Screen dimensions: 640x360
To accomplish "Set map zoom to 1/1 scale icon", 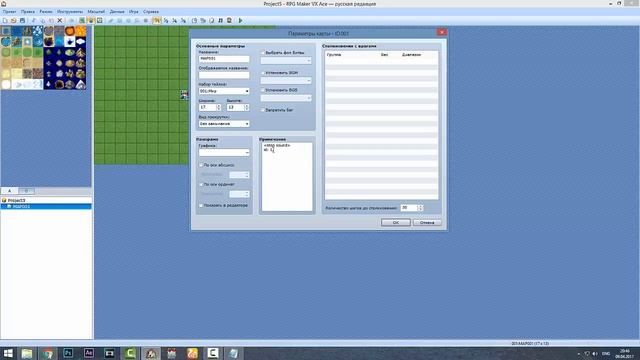I will click(x=157, y=20).
